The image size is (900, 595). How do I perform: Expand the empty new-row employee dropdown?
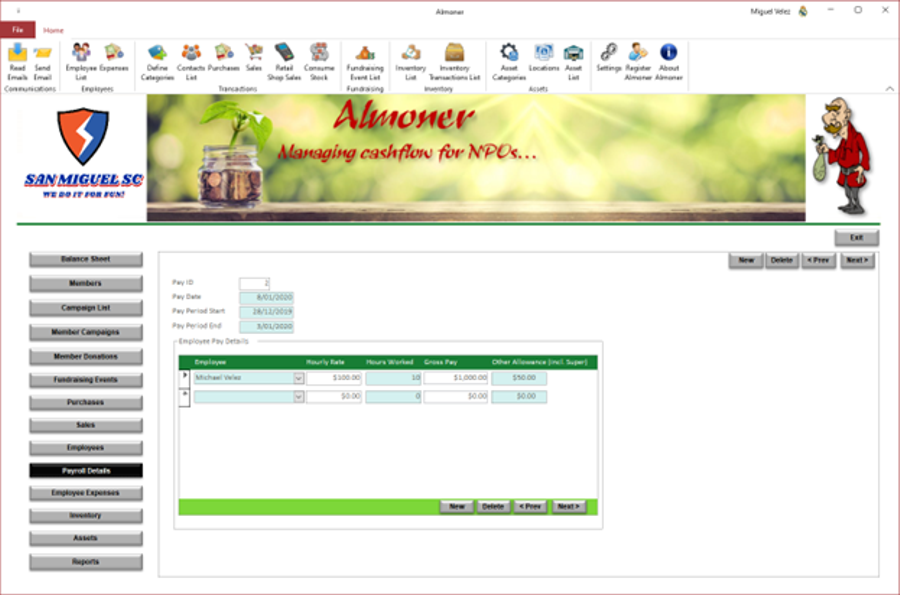pos(298,396)
